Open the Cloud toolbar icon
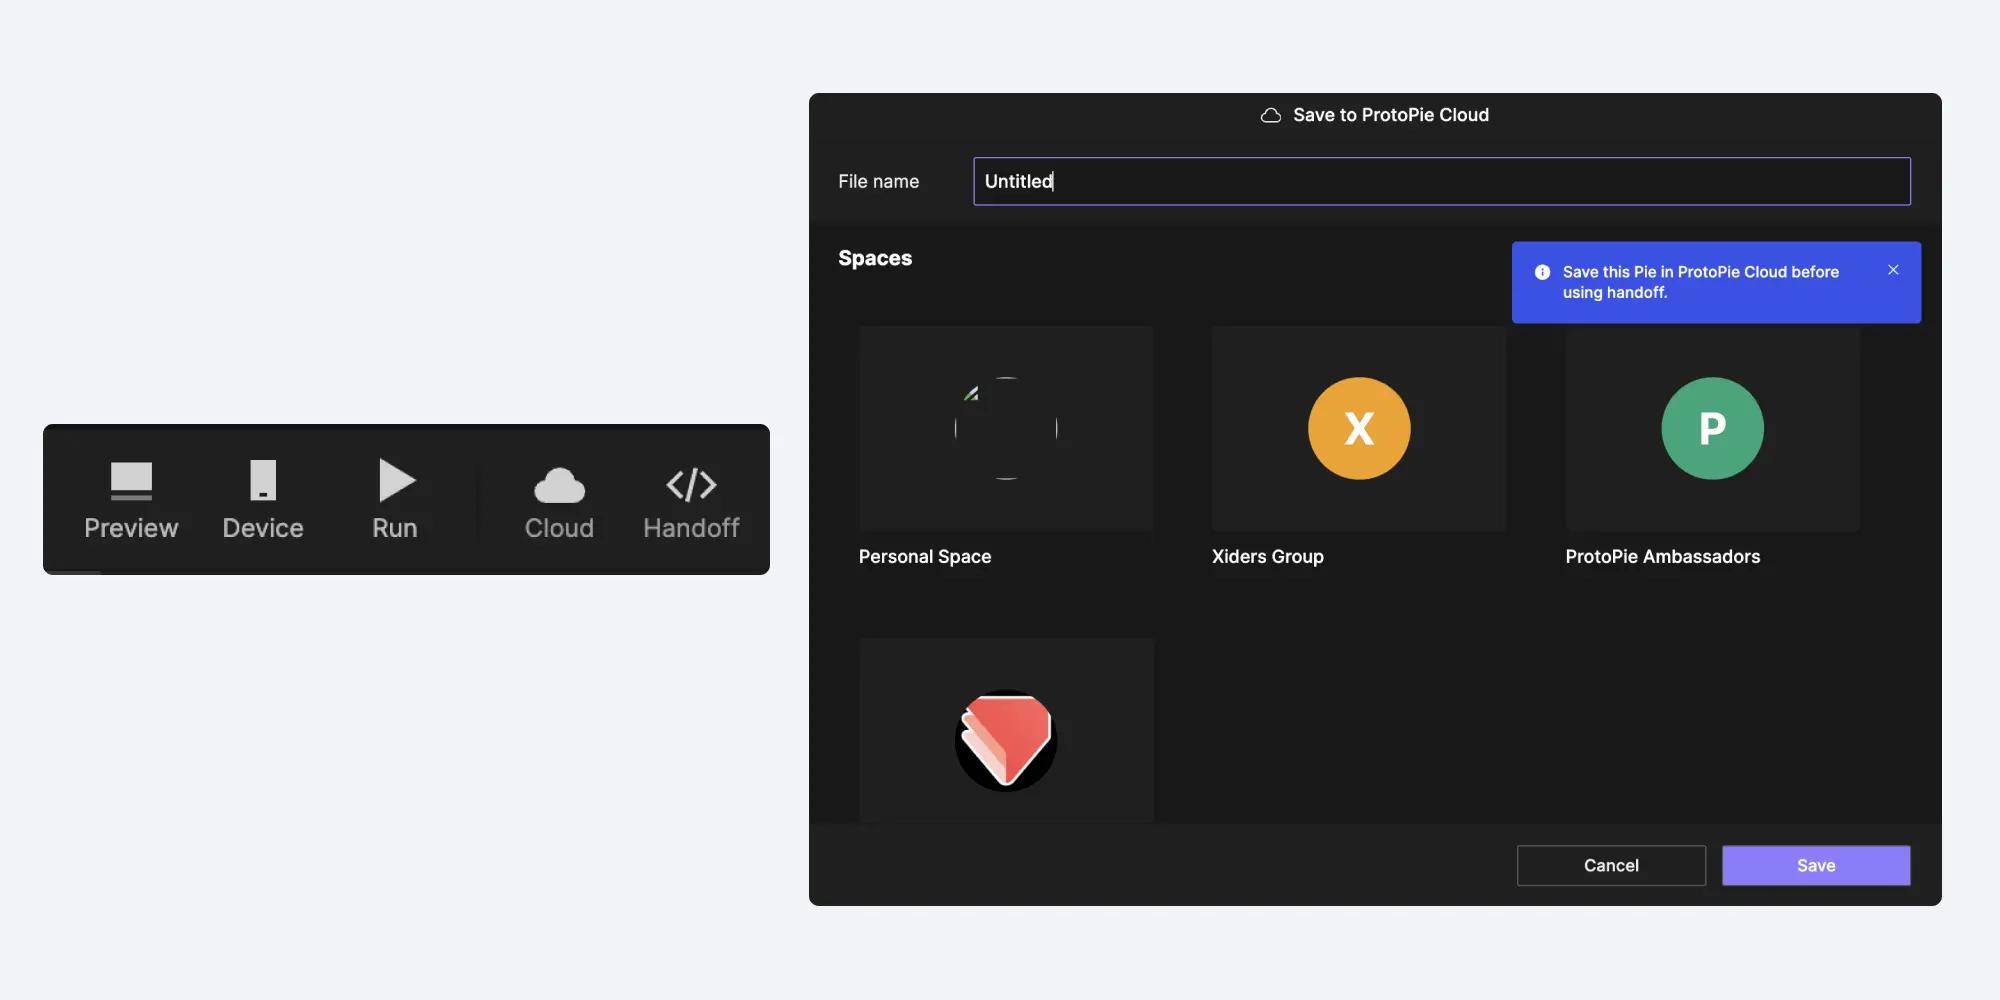Image resolution: width=2000 pixels, height=1000 pixels. click(559, 485)
